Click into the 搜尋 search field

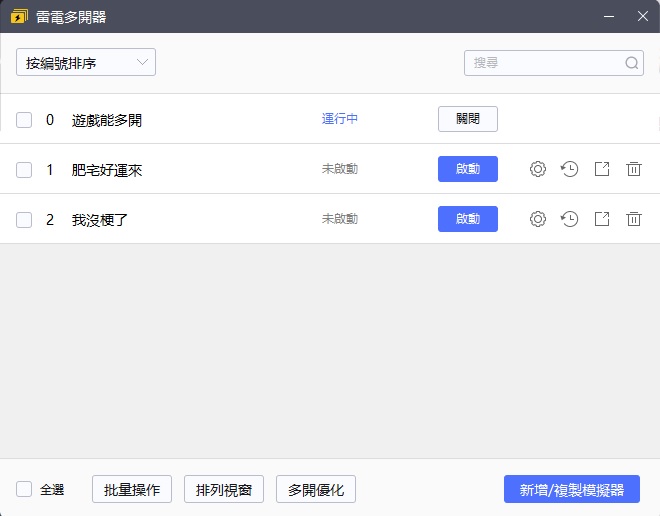click(545, 63)
